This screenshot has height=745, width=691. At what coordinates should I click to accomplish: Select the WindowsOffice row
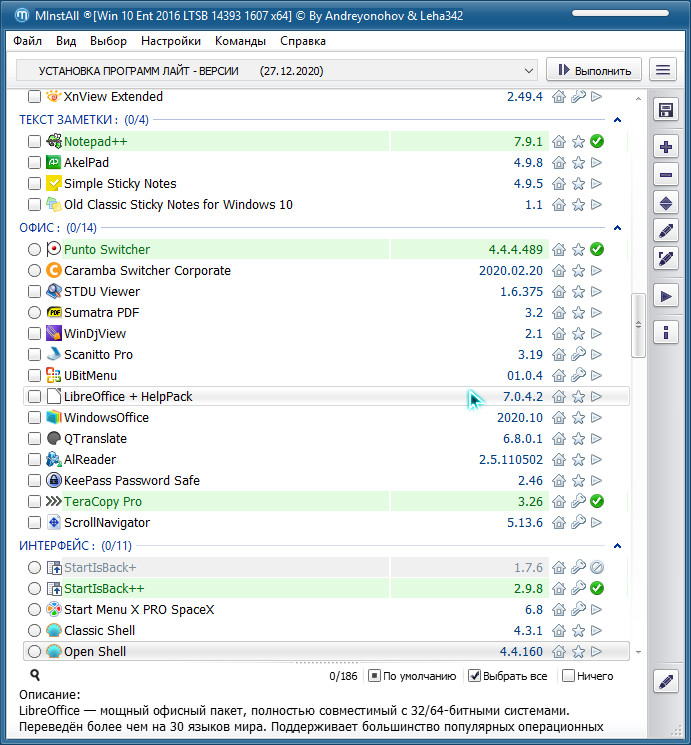[326, 418]
